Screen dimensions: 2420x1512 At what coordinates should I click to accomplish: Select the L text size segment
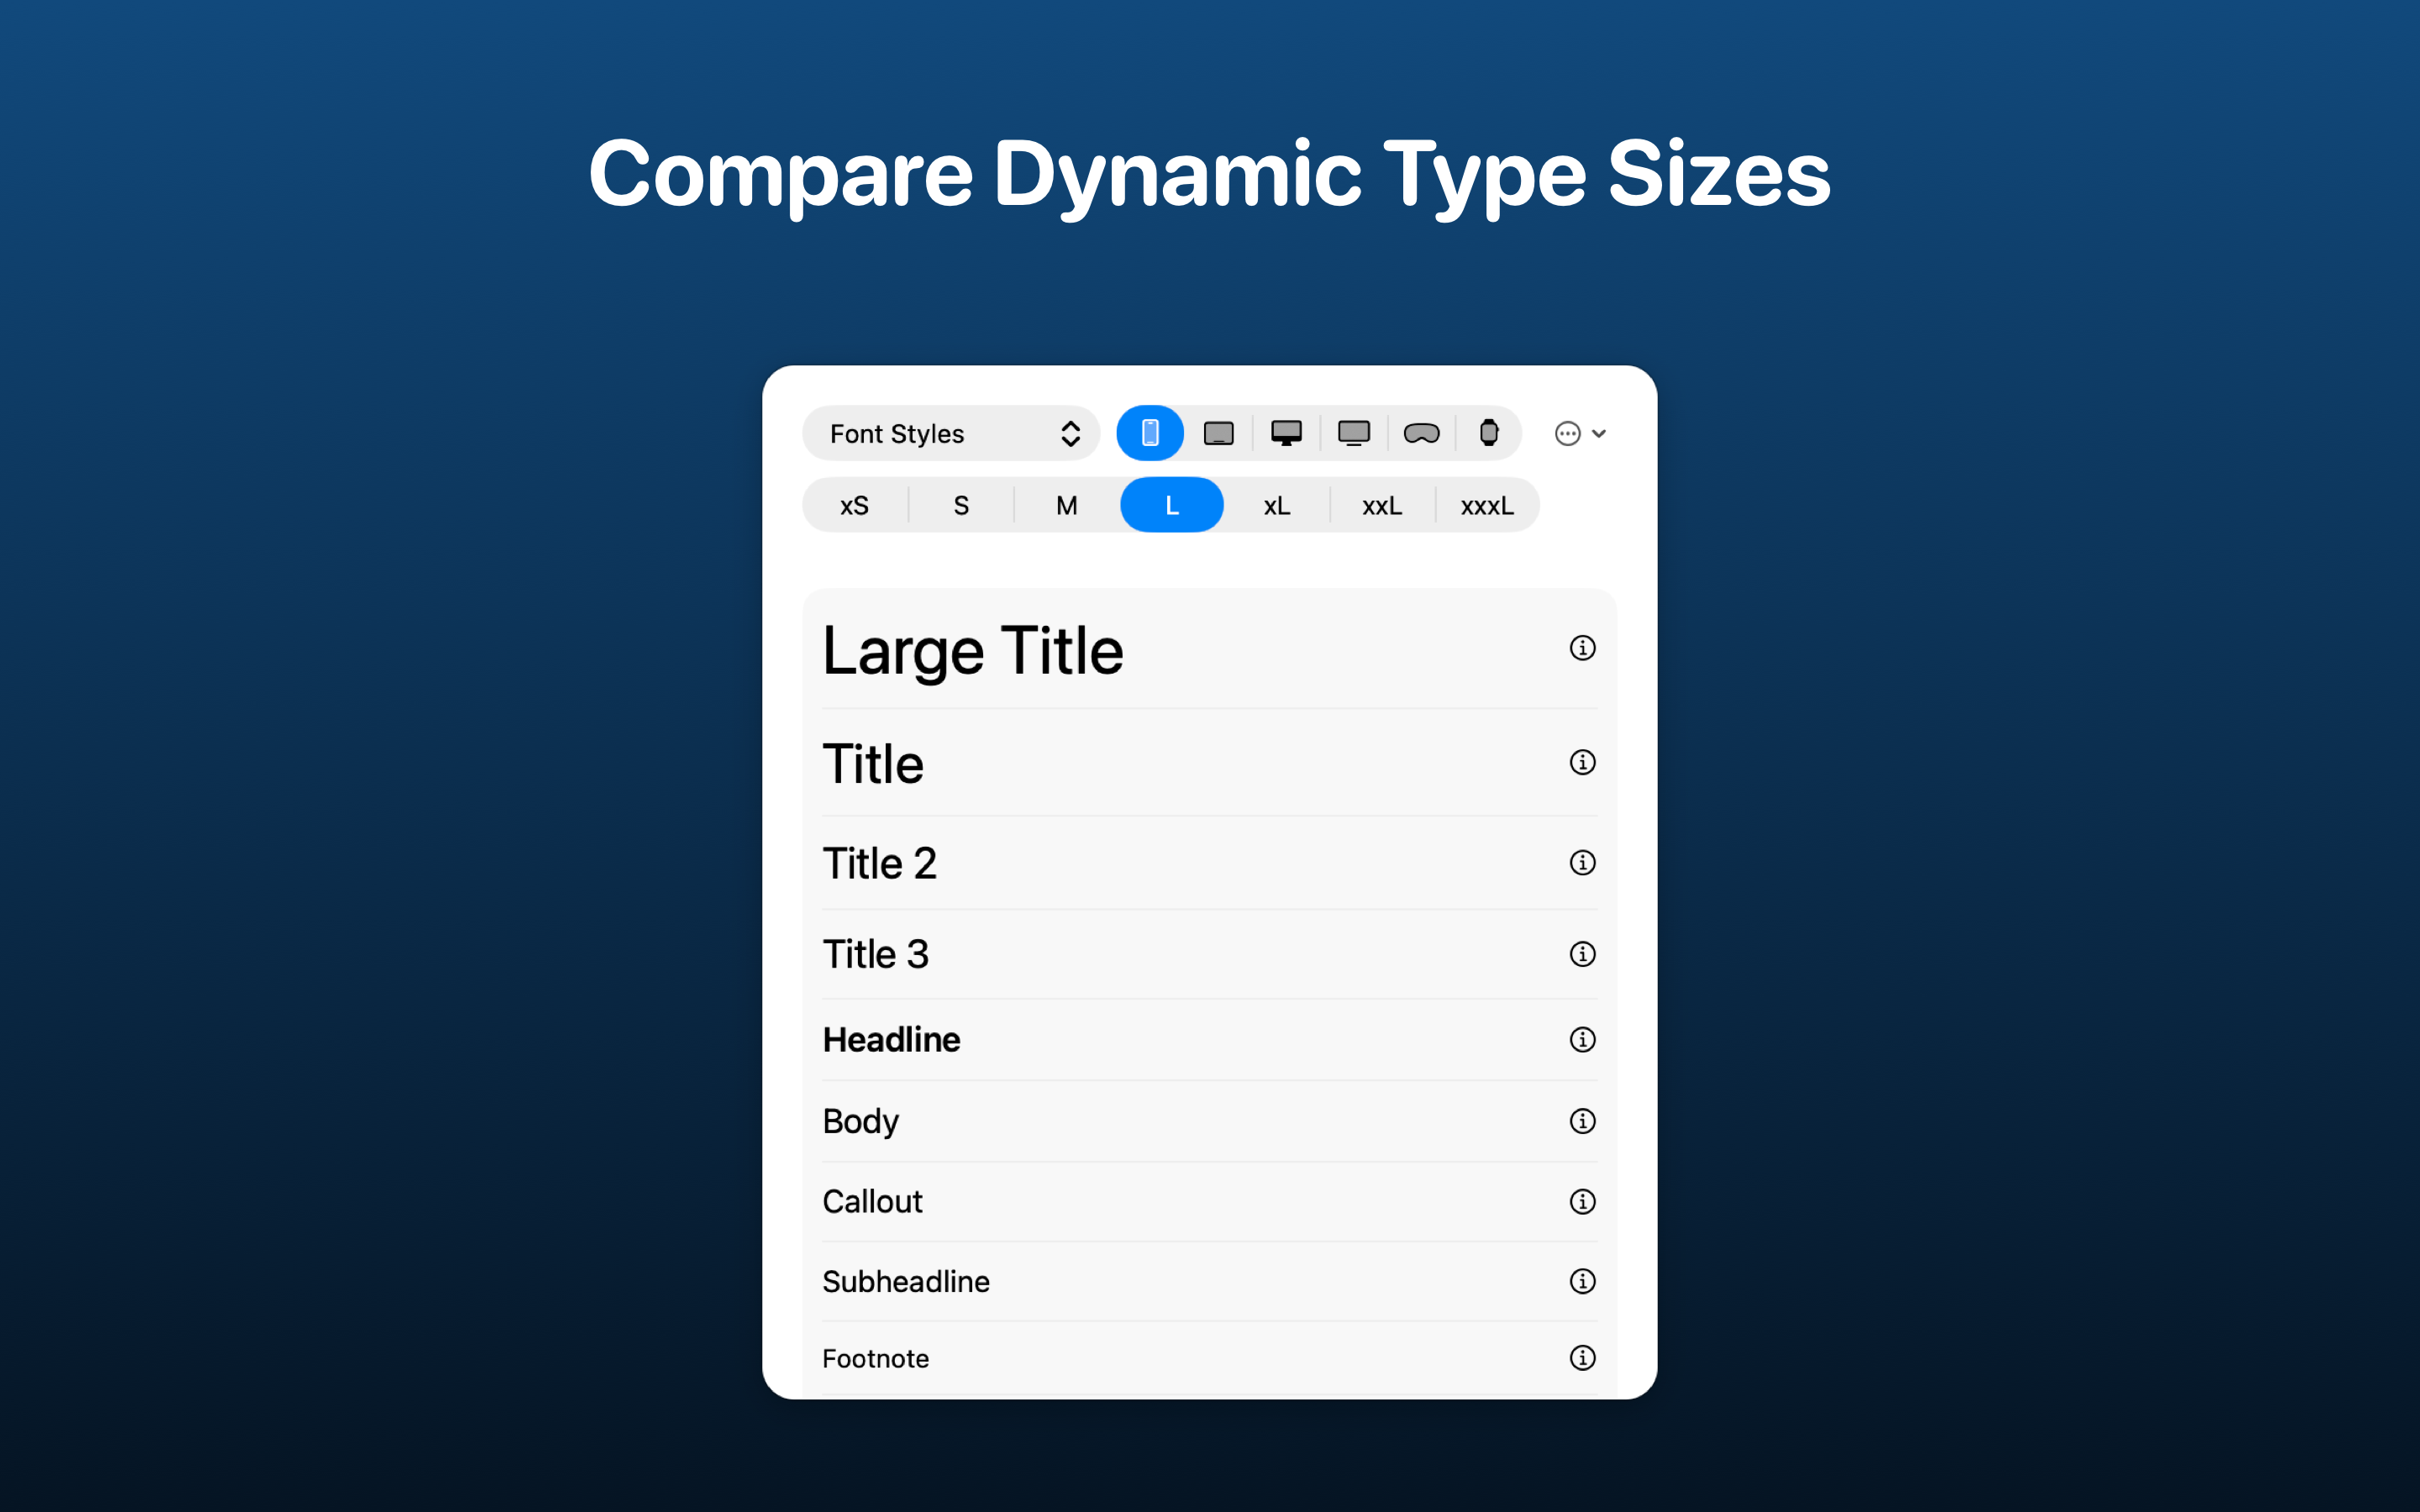tap(1172, 505)
